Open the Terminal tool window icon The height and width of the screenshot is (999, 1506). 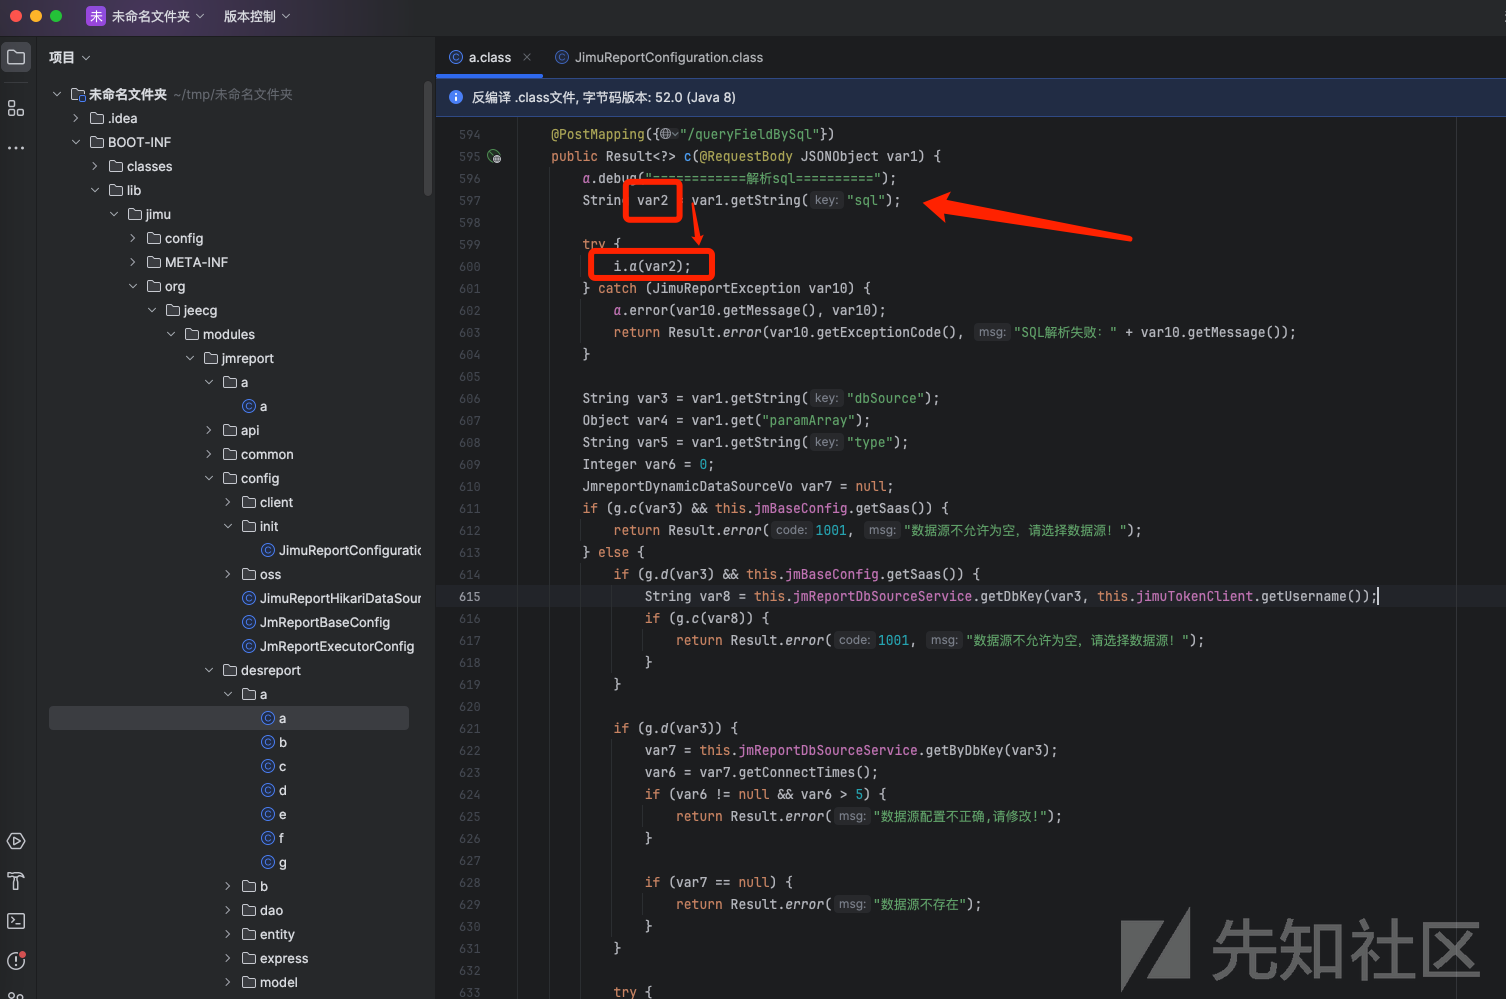coord(16,921)
